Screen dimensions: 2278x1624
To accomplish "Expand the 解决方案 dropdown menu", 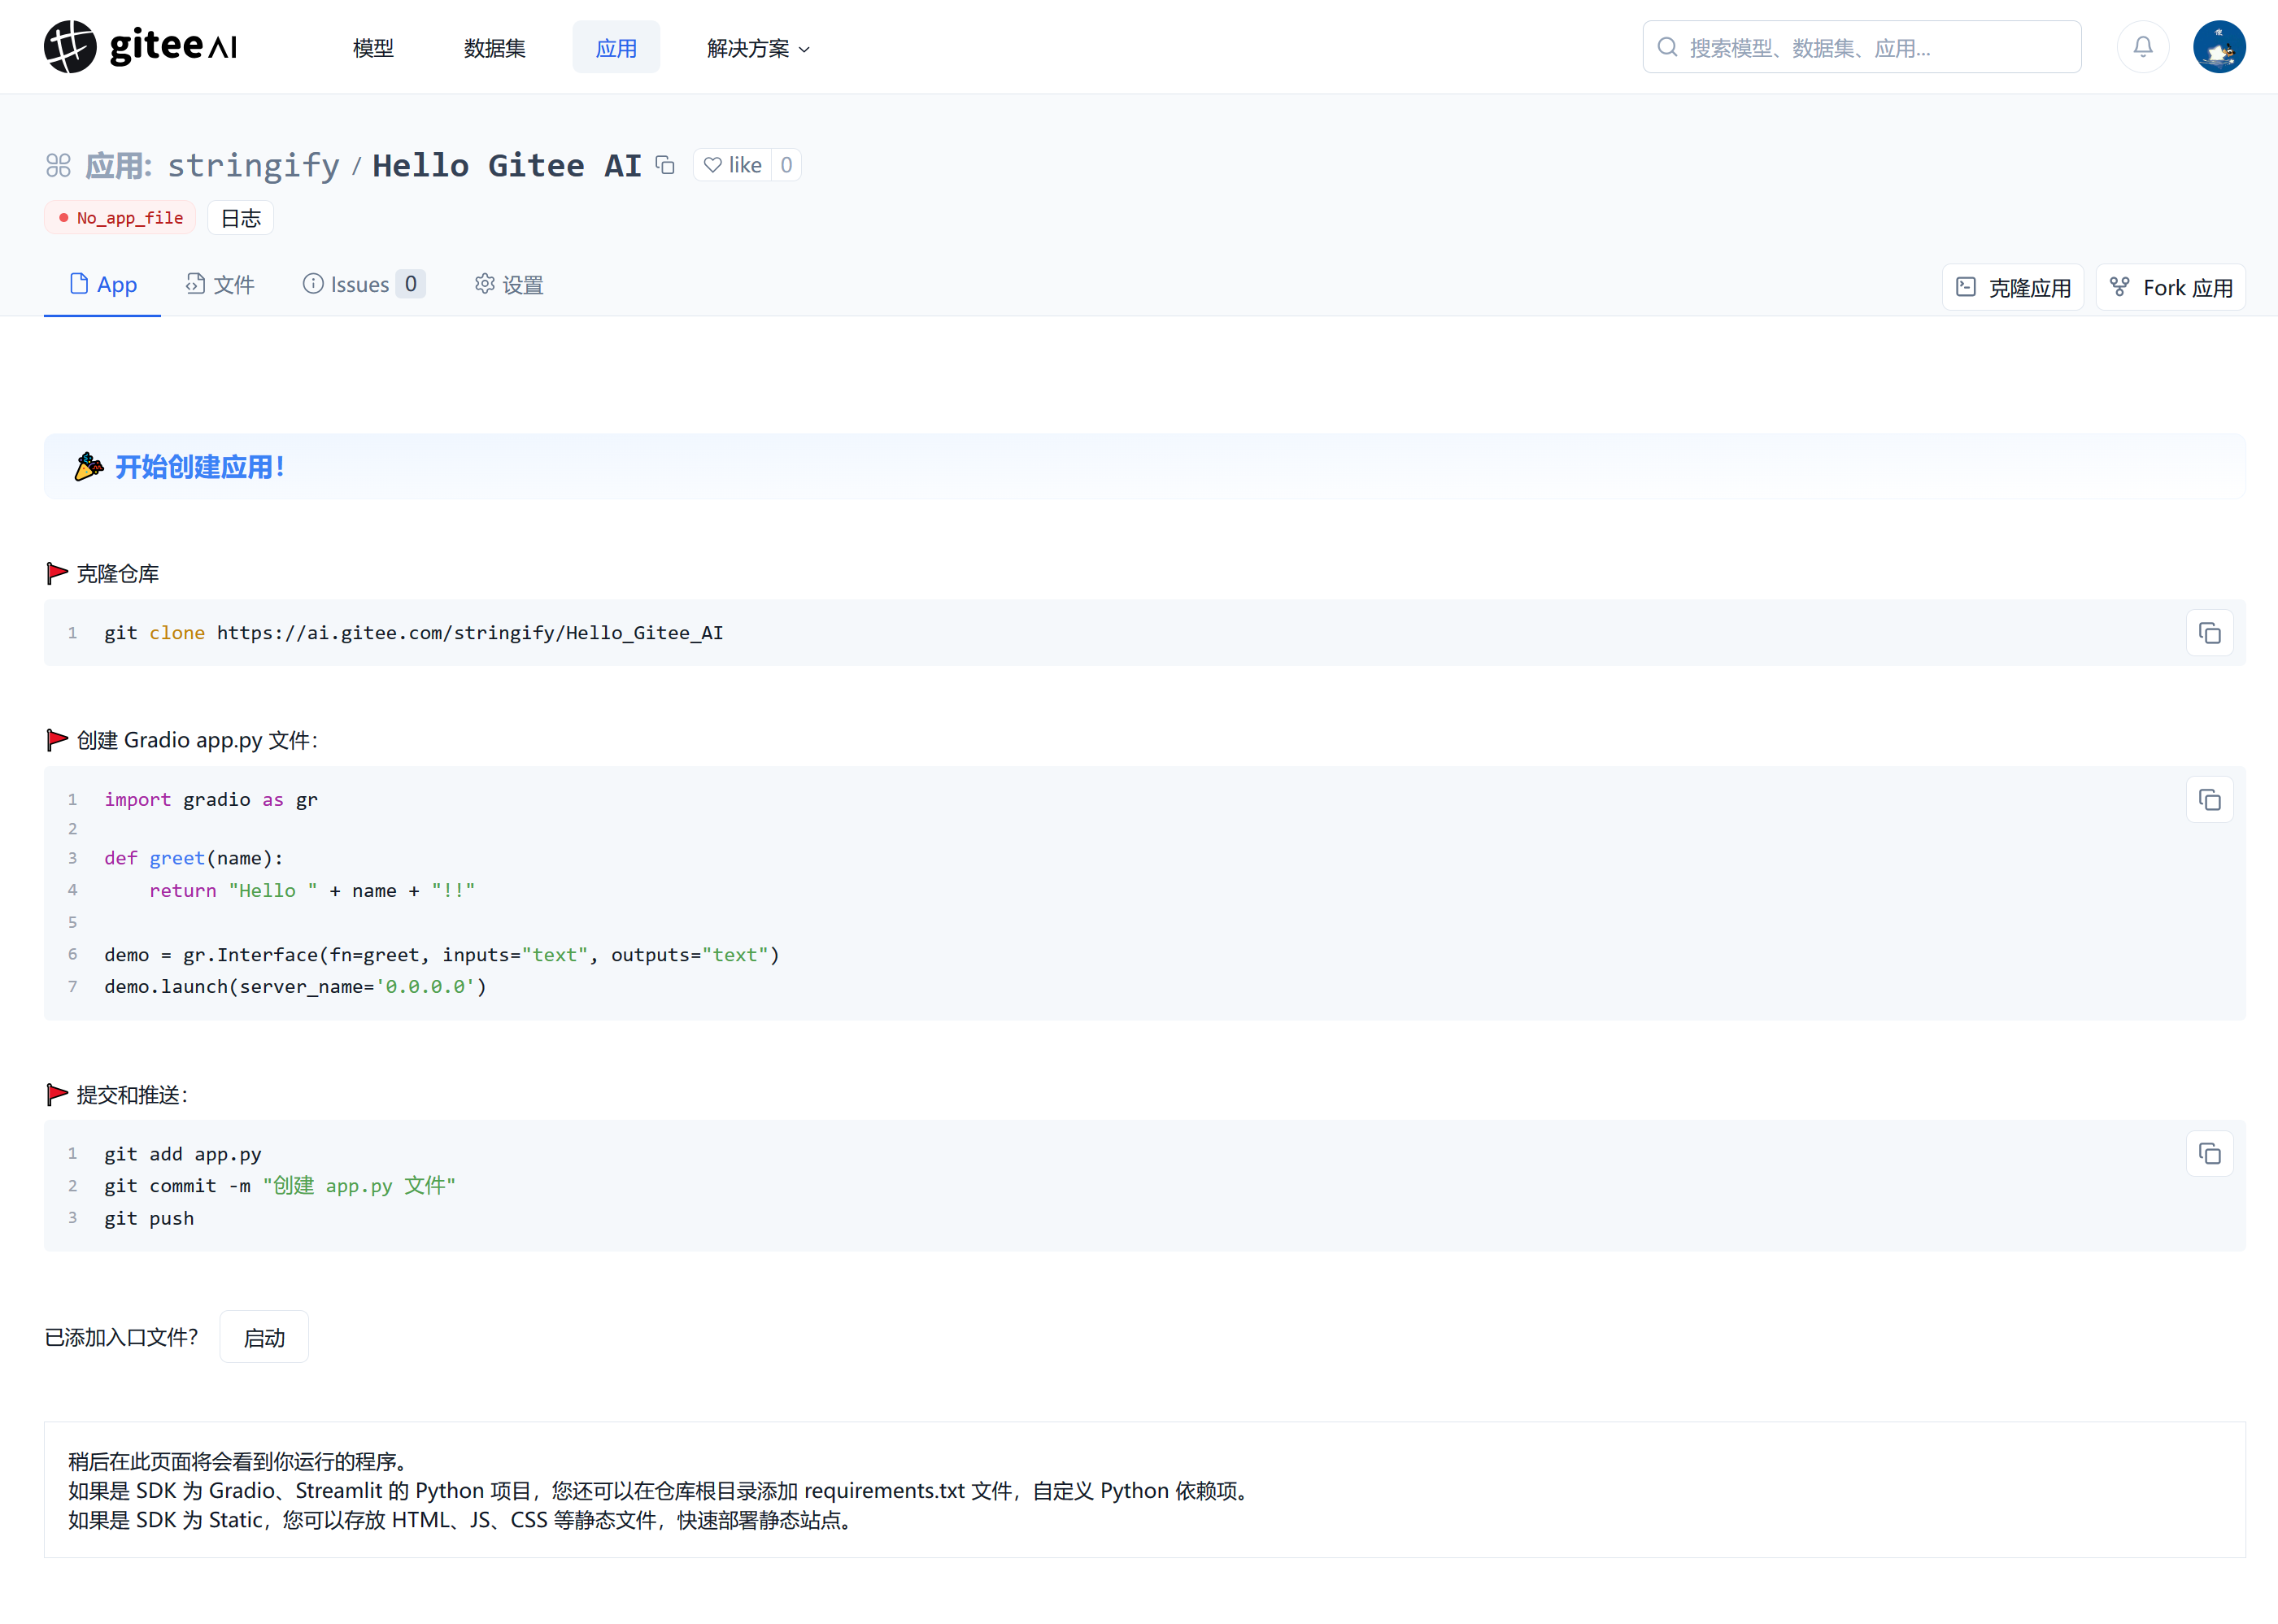I will [758, 48].
